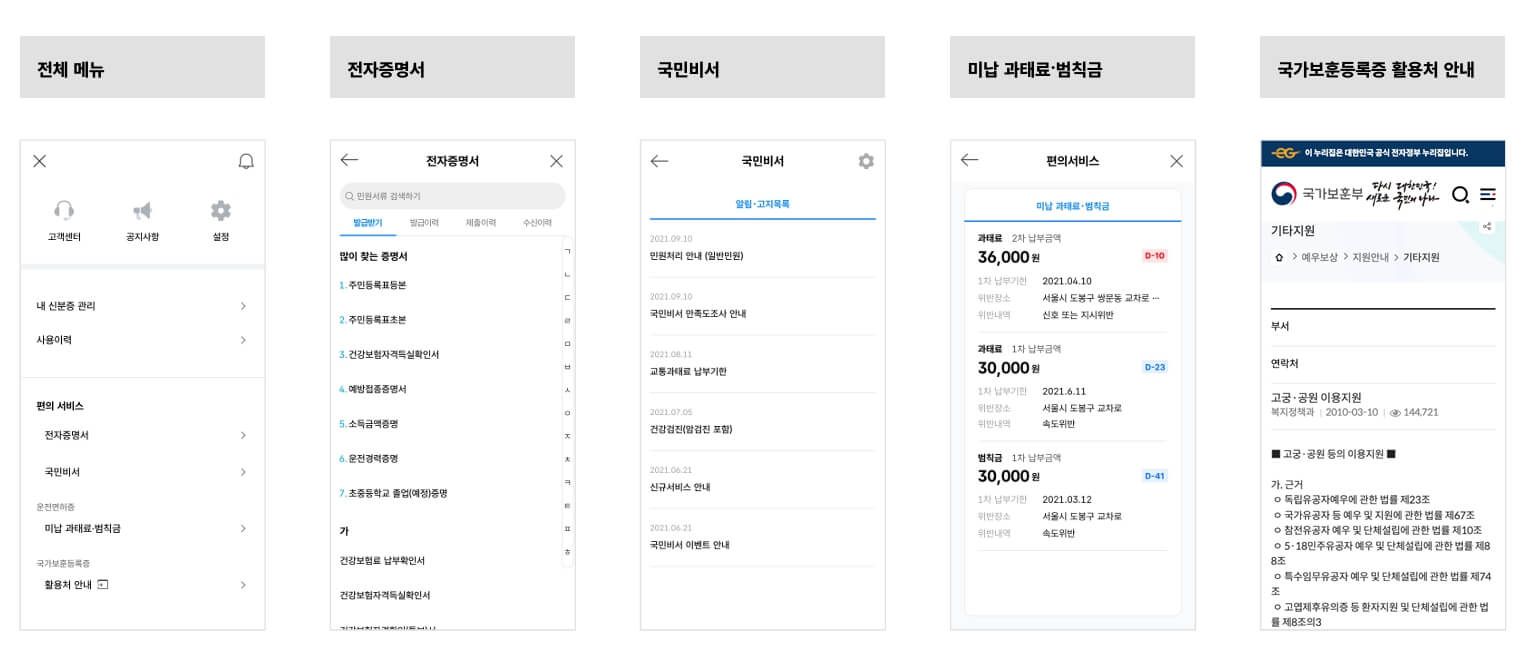Image resolution: width=1530 pixels, height=651 pixels.
Task: Select the 제출이력 tab
Action: coord(481,223)
